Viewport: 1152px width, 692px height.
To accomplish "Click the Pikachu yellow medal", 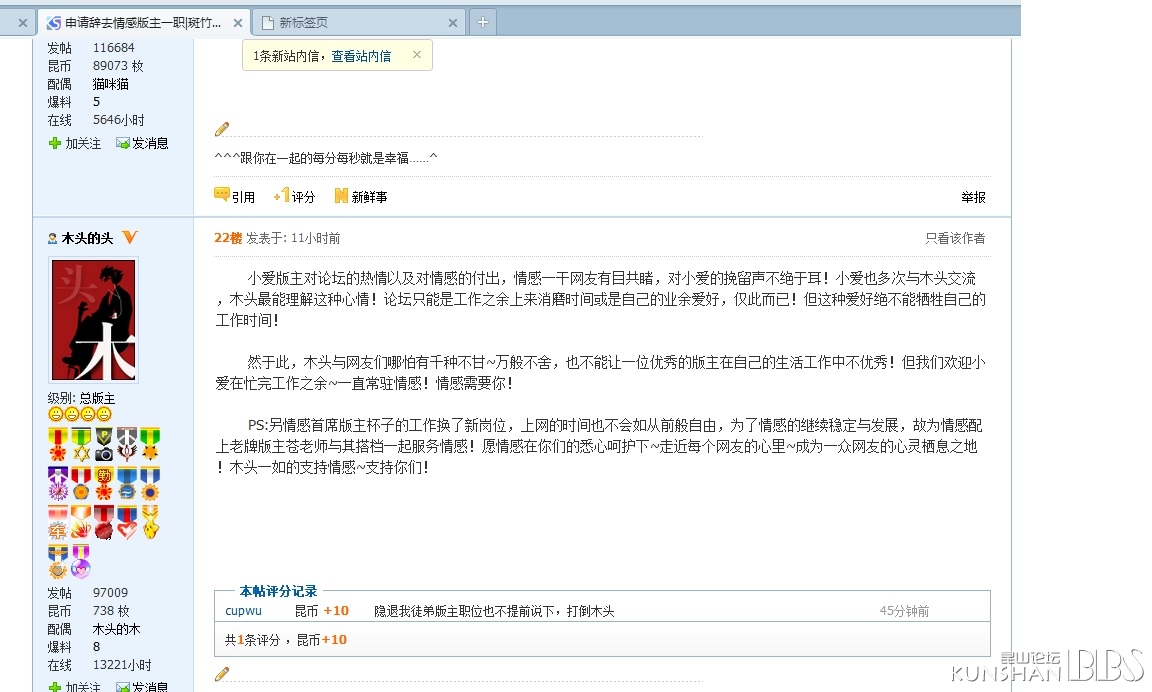I will [x=151, y=523].
